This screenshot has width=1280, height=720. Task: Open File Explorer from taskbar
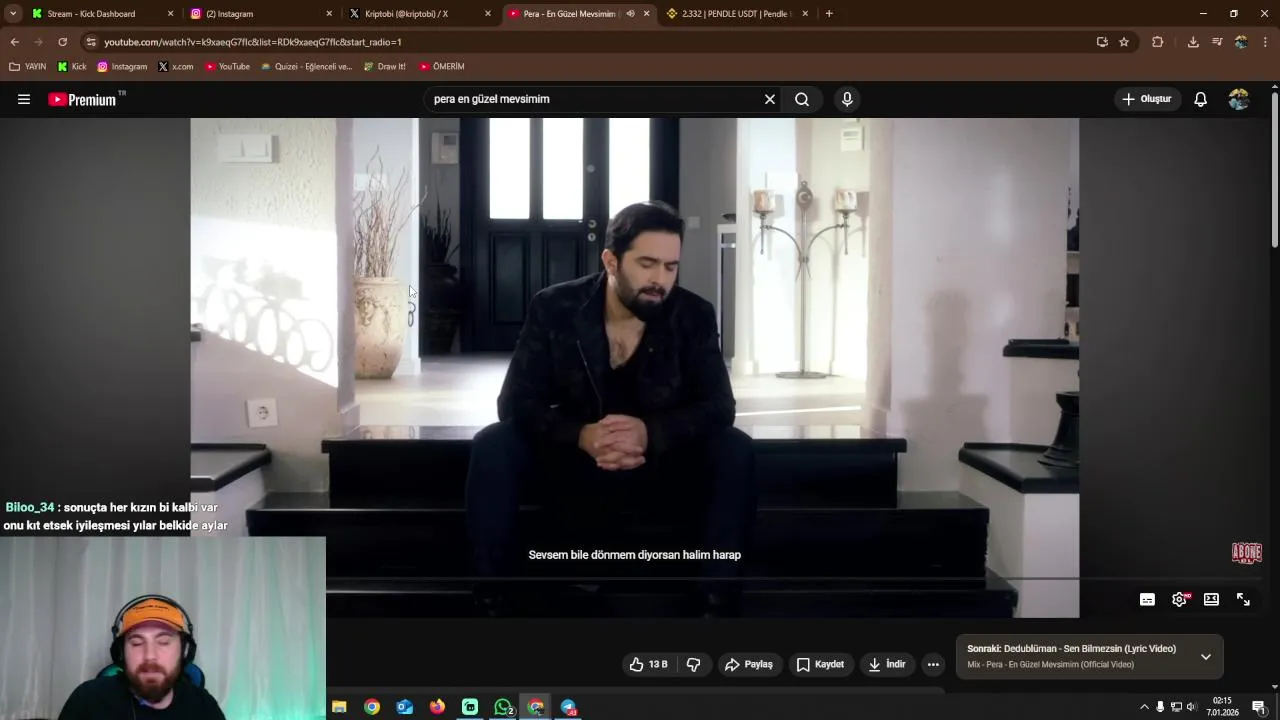point(339,707)
